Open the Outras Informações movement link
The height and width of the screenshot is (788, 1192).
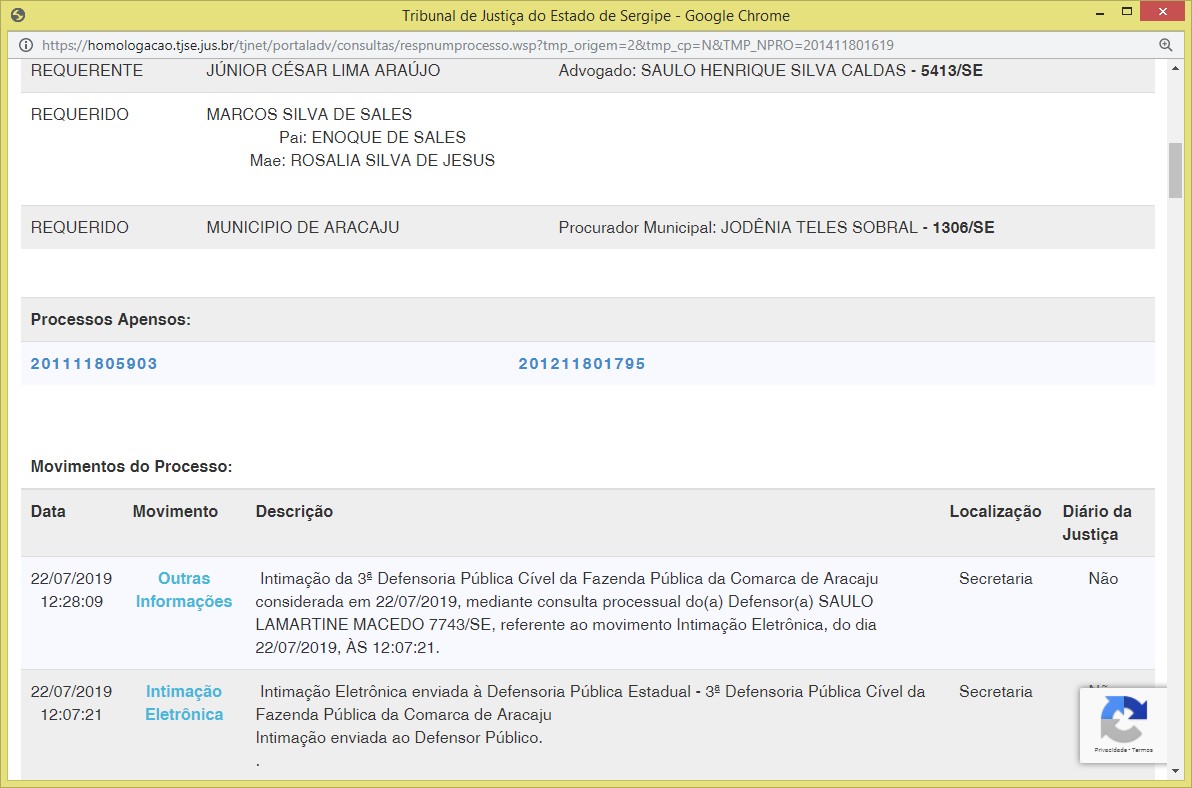click(184, 590)
